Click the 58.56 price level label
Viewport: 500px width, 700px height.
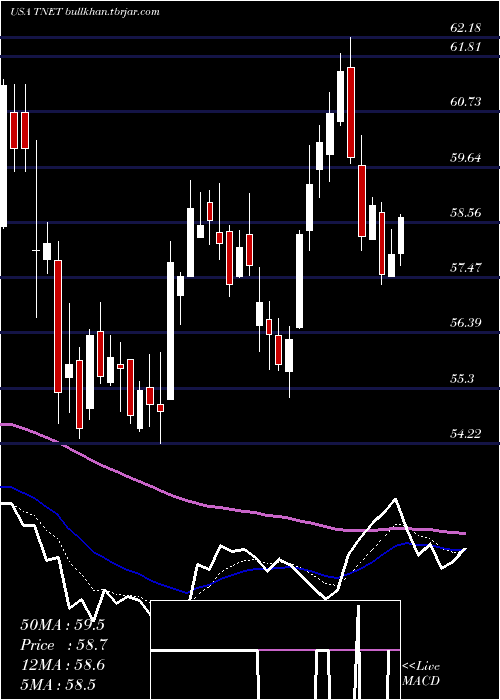[x=465, y=212]
